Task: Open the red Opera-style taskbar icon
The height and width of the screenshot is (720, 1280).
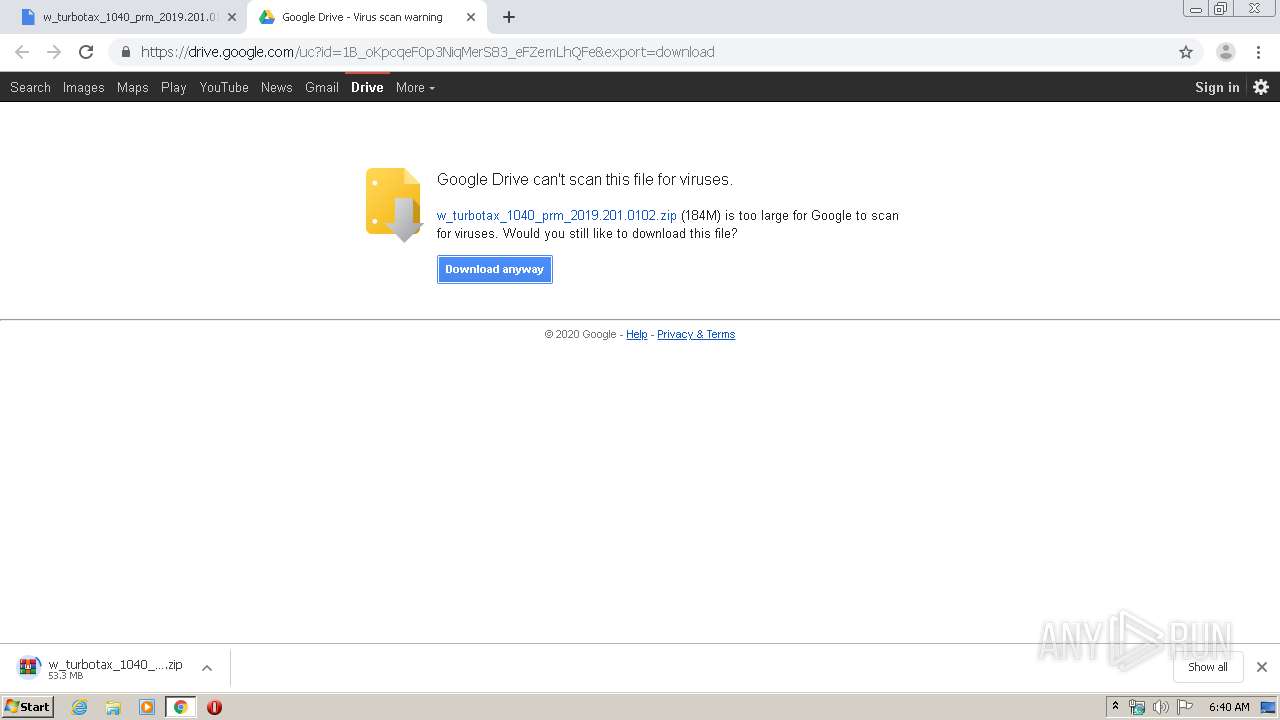Action: [x=214, y=707]
